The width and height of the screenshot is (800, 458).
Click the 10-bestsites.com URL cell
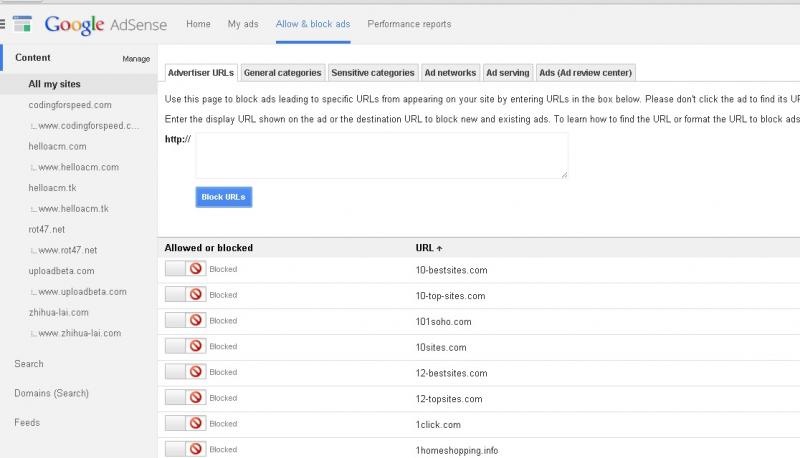452,270
